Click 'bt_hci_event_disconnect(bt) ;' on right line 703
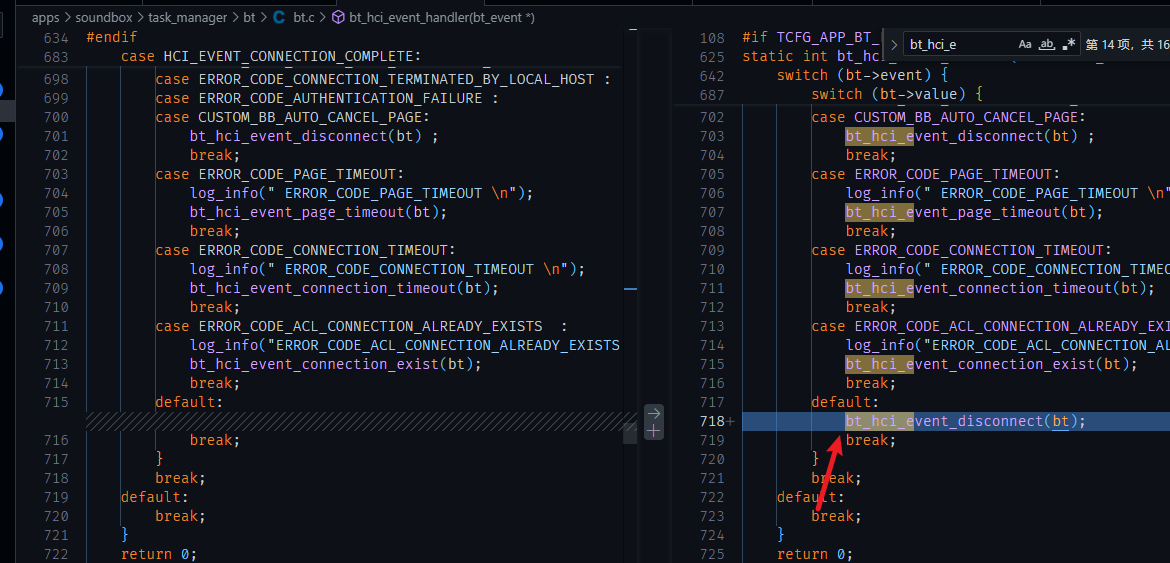The image size is (1170, 563). (970, 136)
